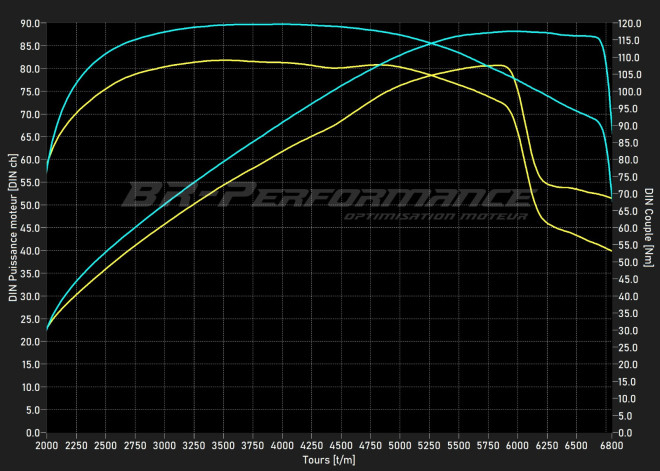Click 60.0 on the right torque axis
This screenshot has height=471, width=660.
[x=626, y=228]
